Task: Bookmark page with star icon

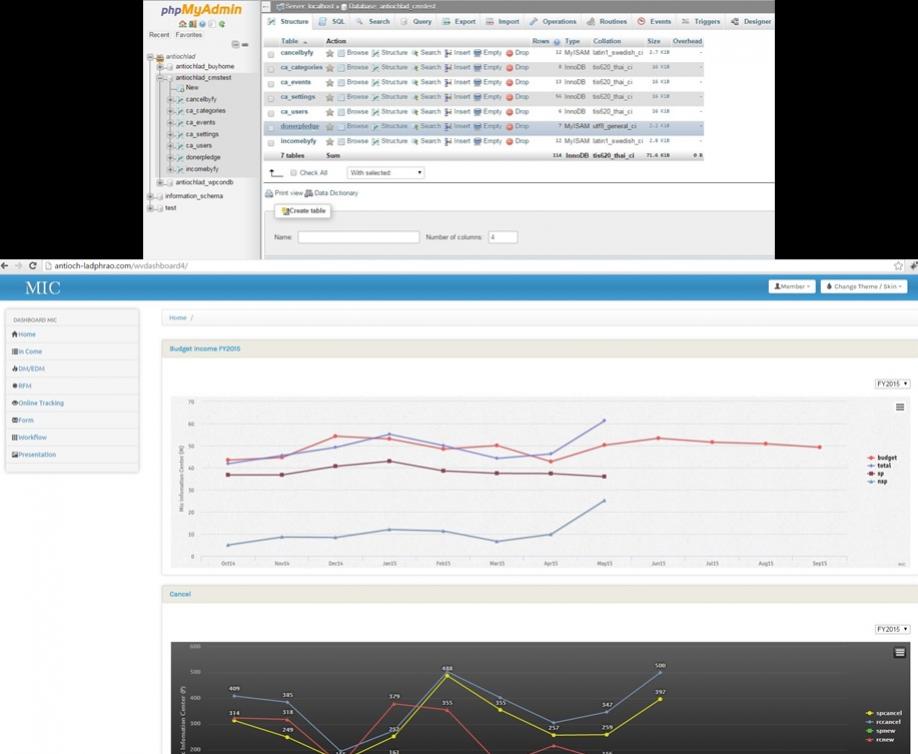Action: click(899, 266)
